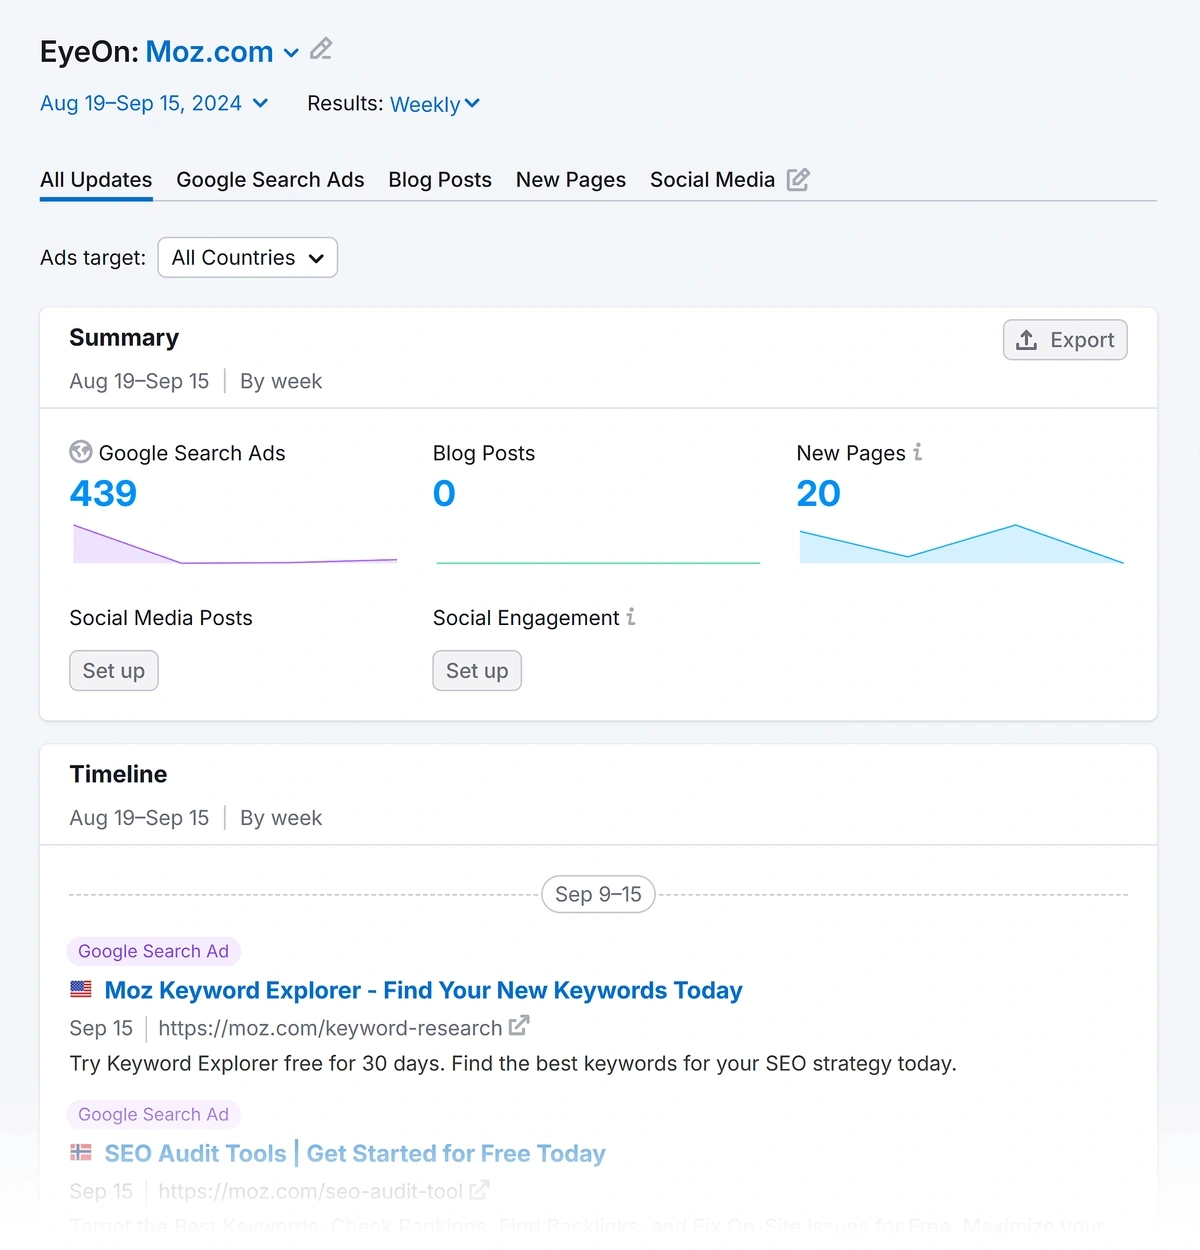
Task: Open the SEO Audit Tools ad title link
Action: (x=355, y=1153)
